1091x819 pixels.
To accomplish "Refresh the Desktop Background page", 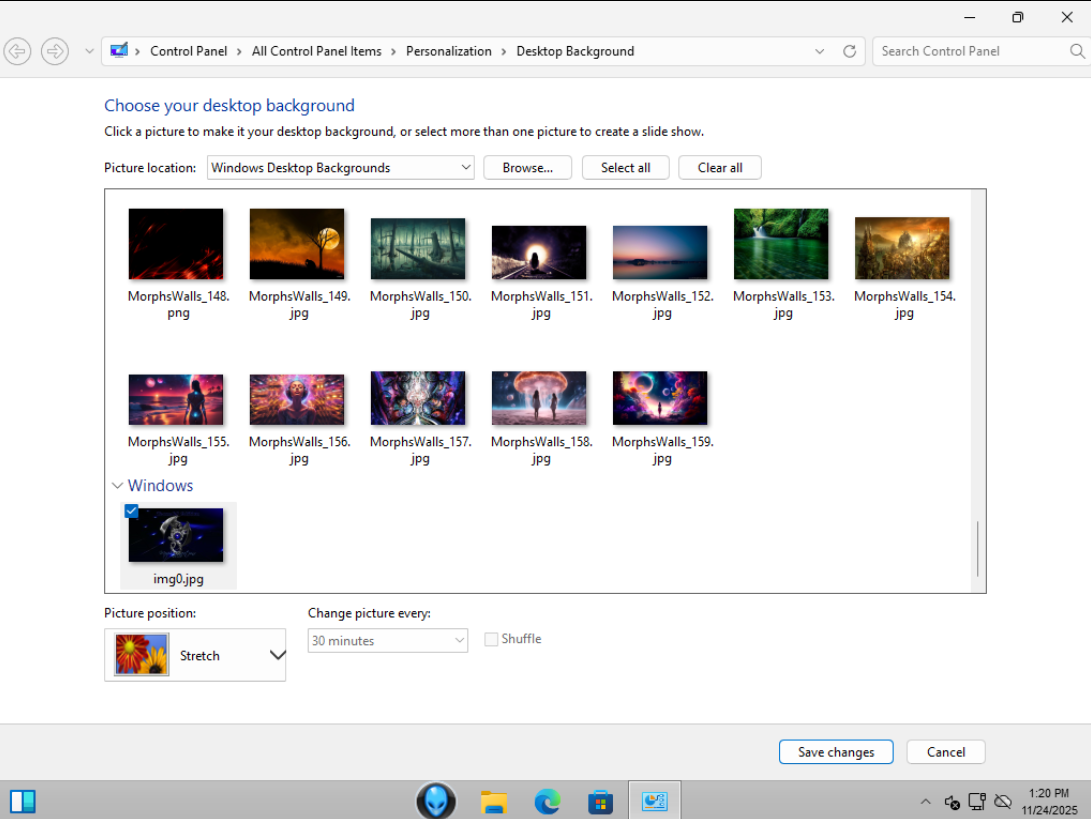I will 850,51.
